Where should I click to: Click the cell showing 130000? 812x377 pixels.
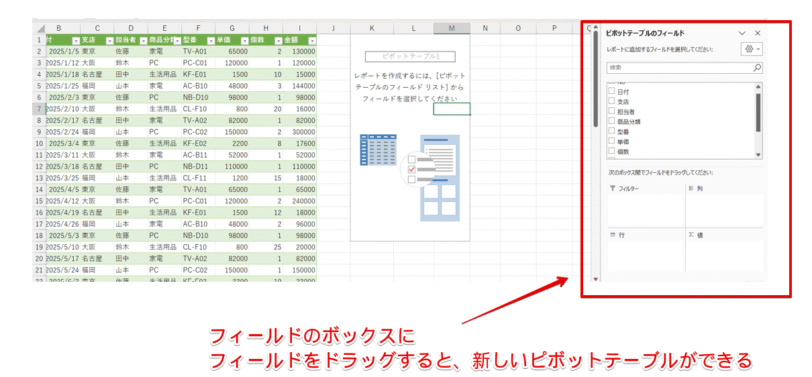click(299, 52)
